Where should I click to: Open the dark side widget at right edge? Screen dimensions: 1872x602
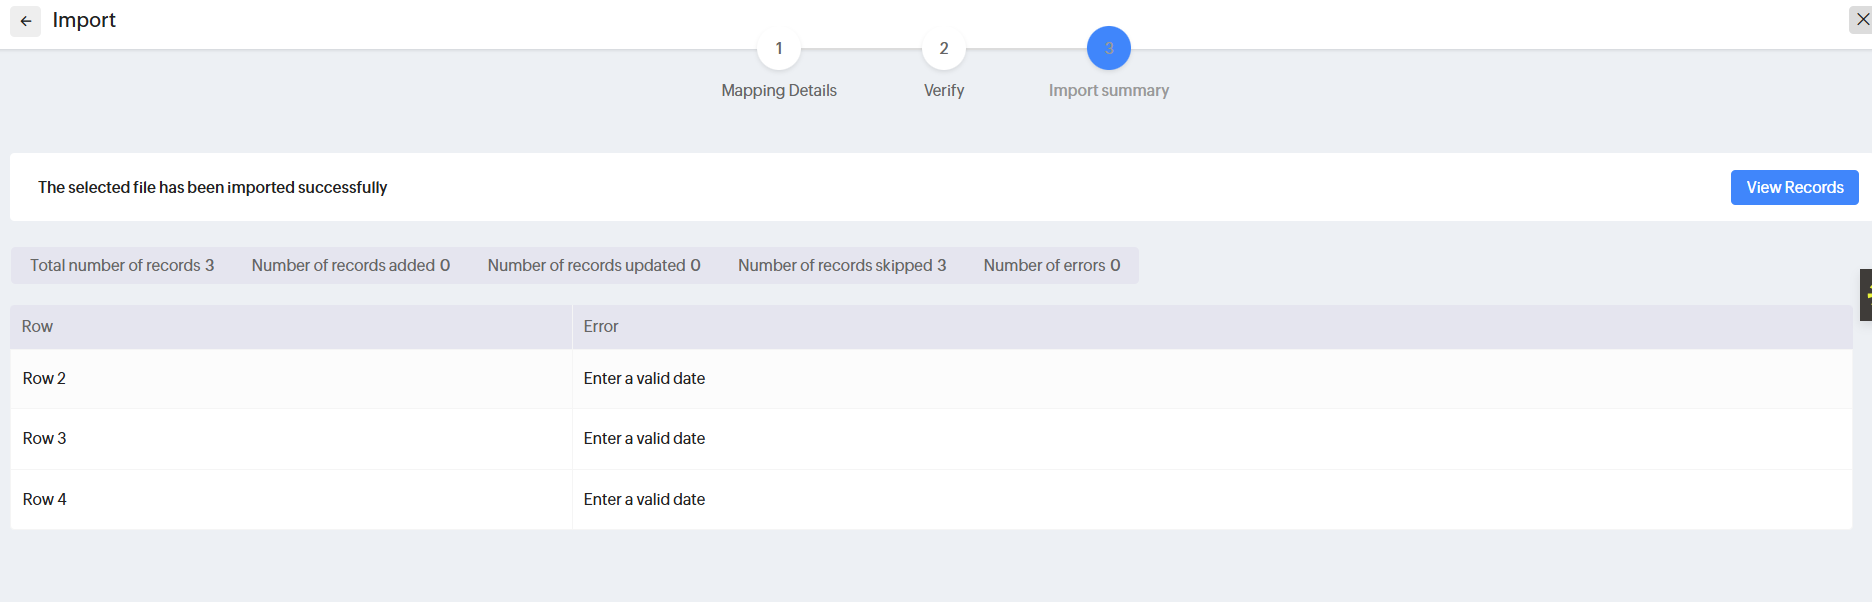[1866, 294]
